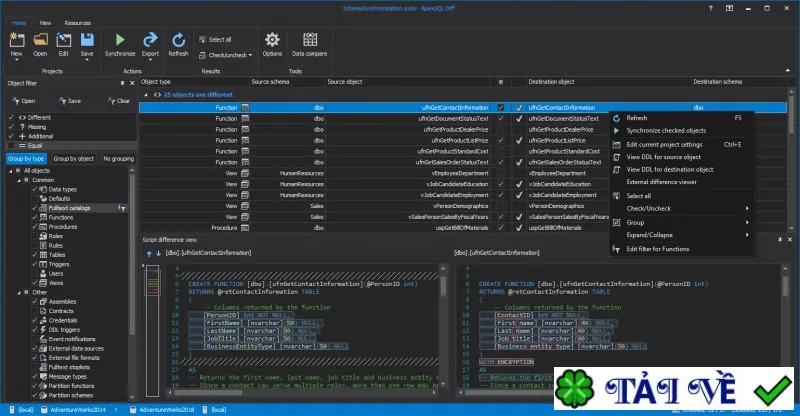Viewport: 800px width, 416px height.
Task: Open Options gear icon
Action: [272, 39]
